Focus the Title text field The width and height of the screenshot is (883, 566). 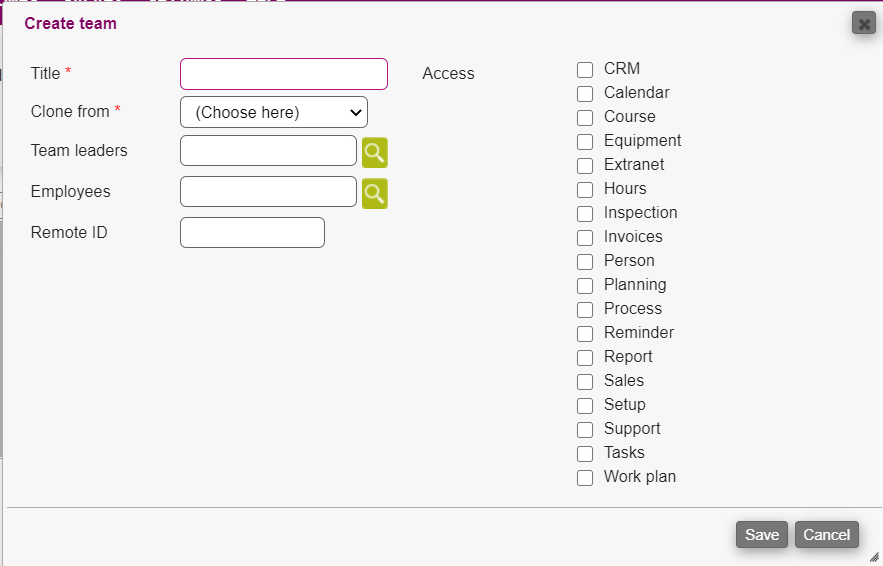pyautogui.click(x=283, y=74)
